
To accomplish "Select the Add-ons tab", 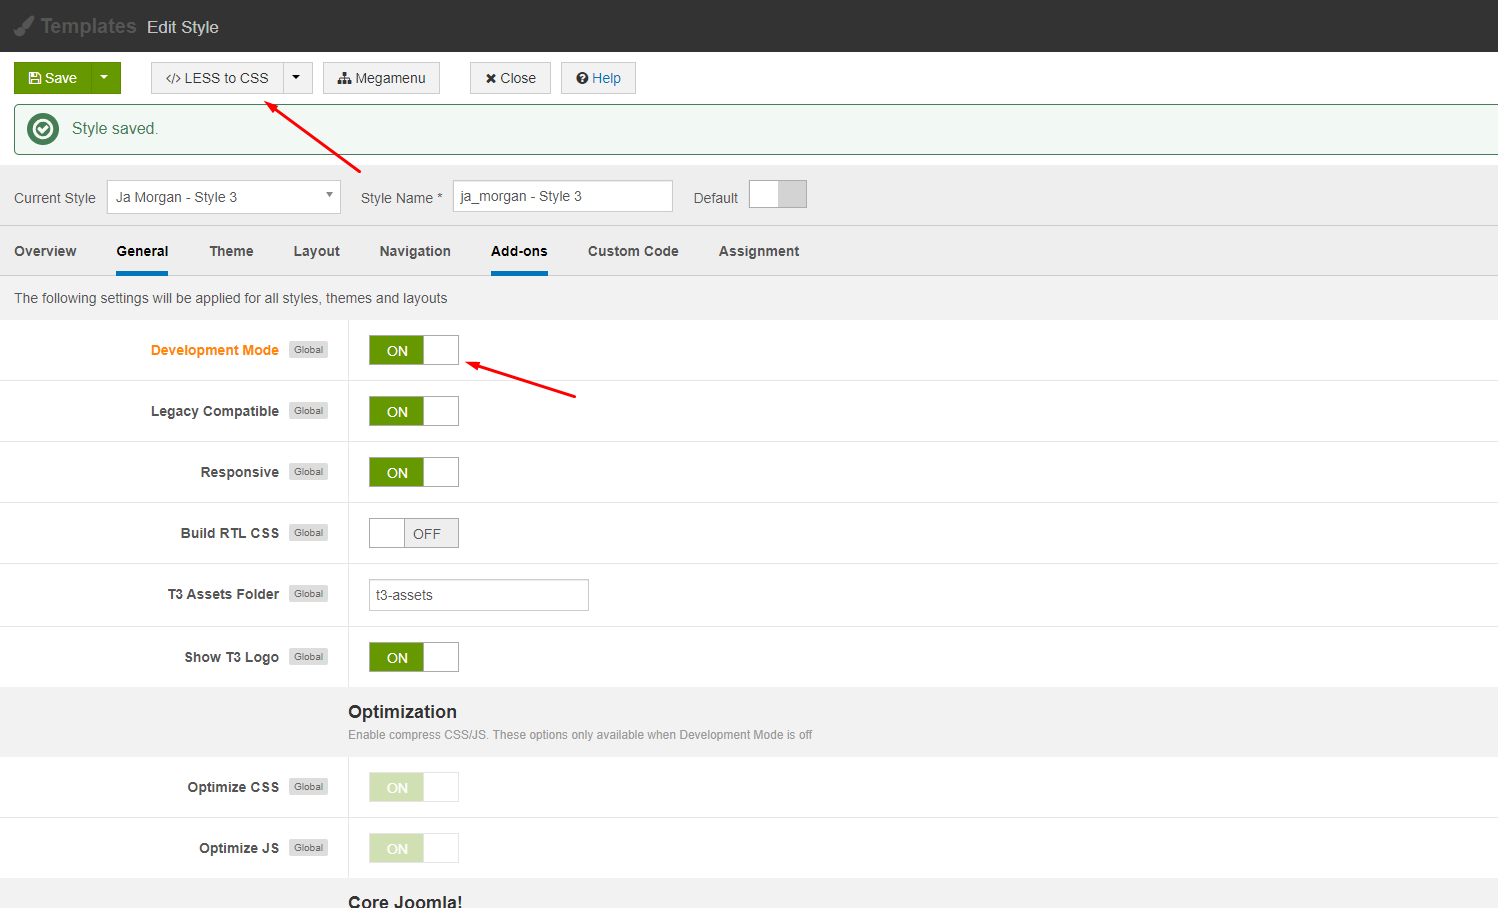I will coord(519,251).
